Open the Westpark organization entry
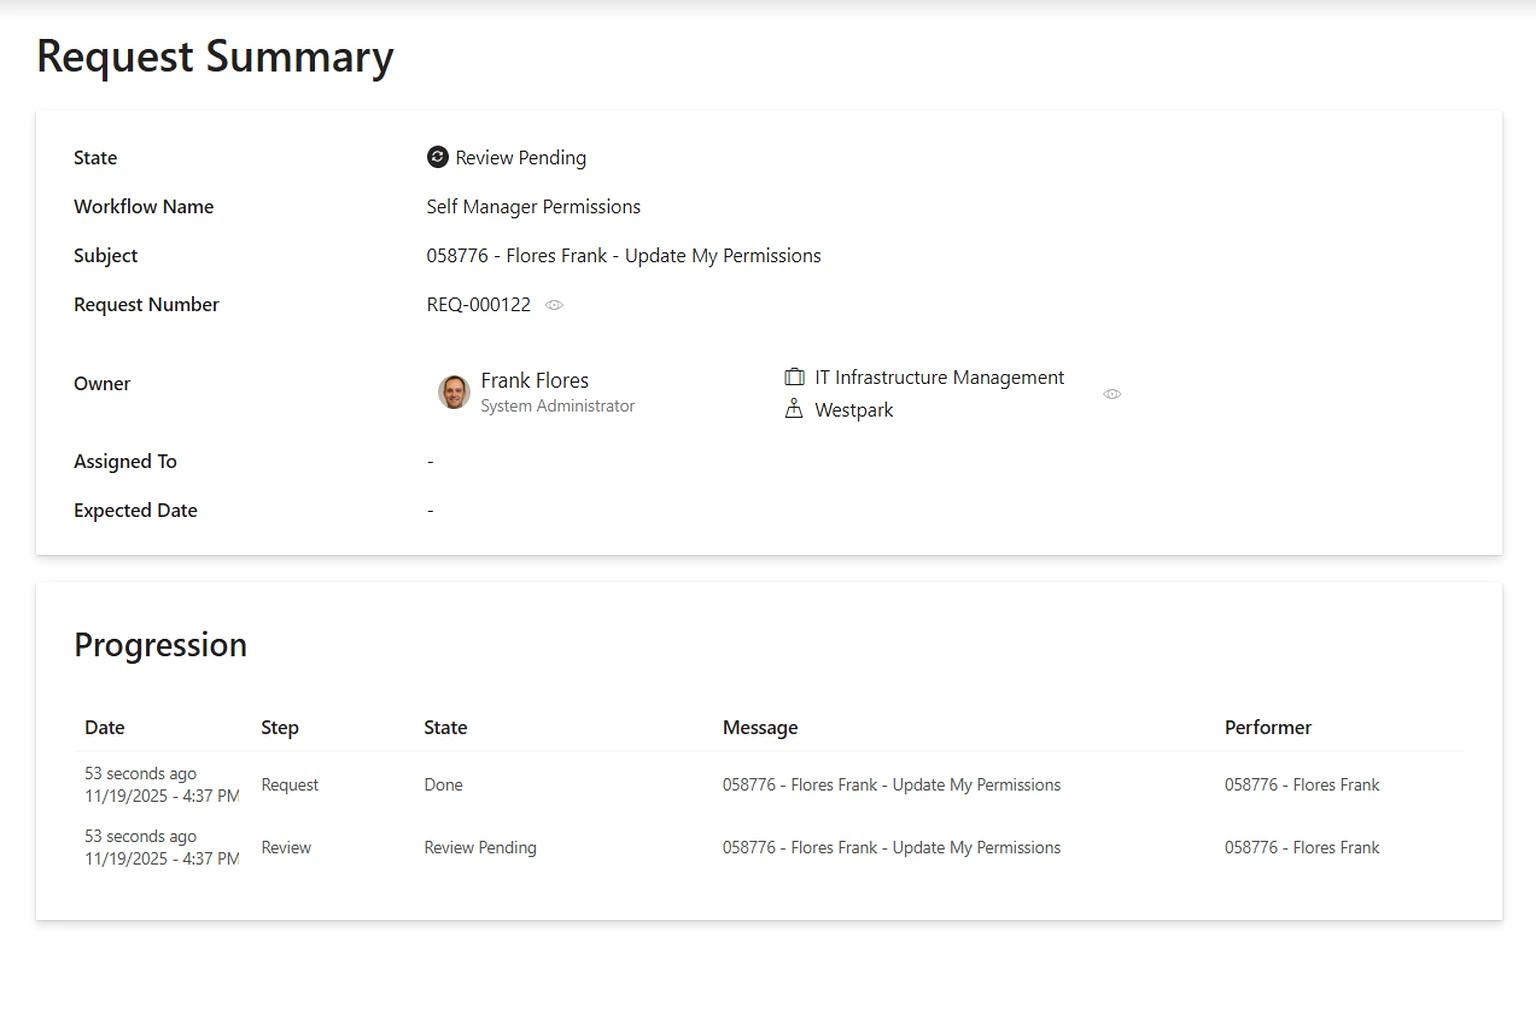The image size is (1536, 1024). pos(853,409)
